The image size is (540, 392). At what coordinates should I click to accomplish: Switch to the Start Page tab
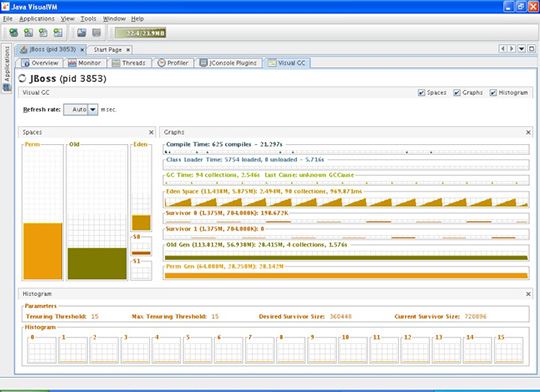tap(107, 50)
